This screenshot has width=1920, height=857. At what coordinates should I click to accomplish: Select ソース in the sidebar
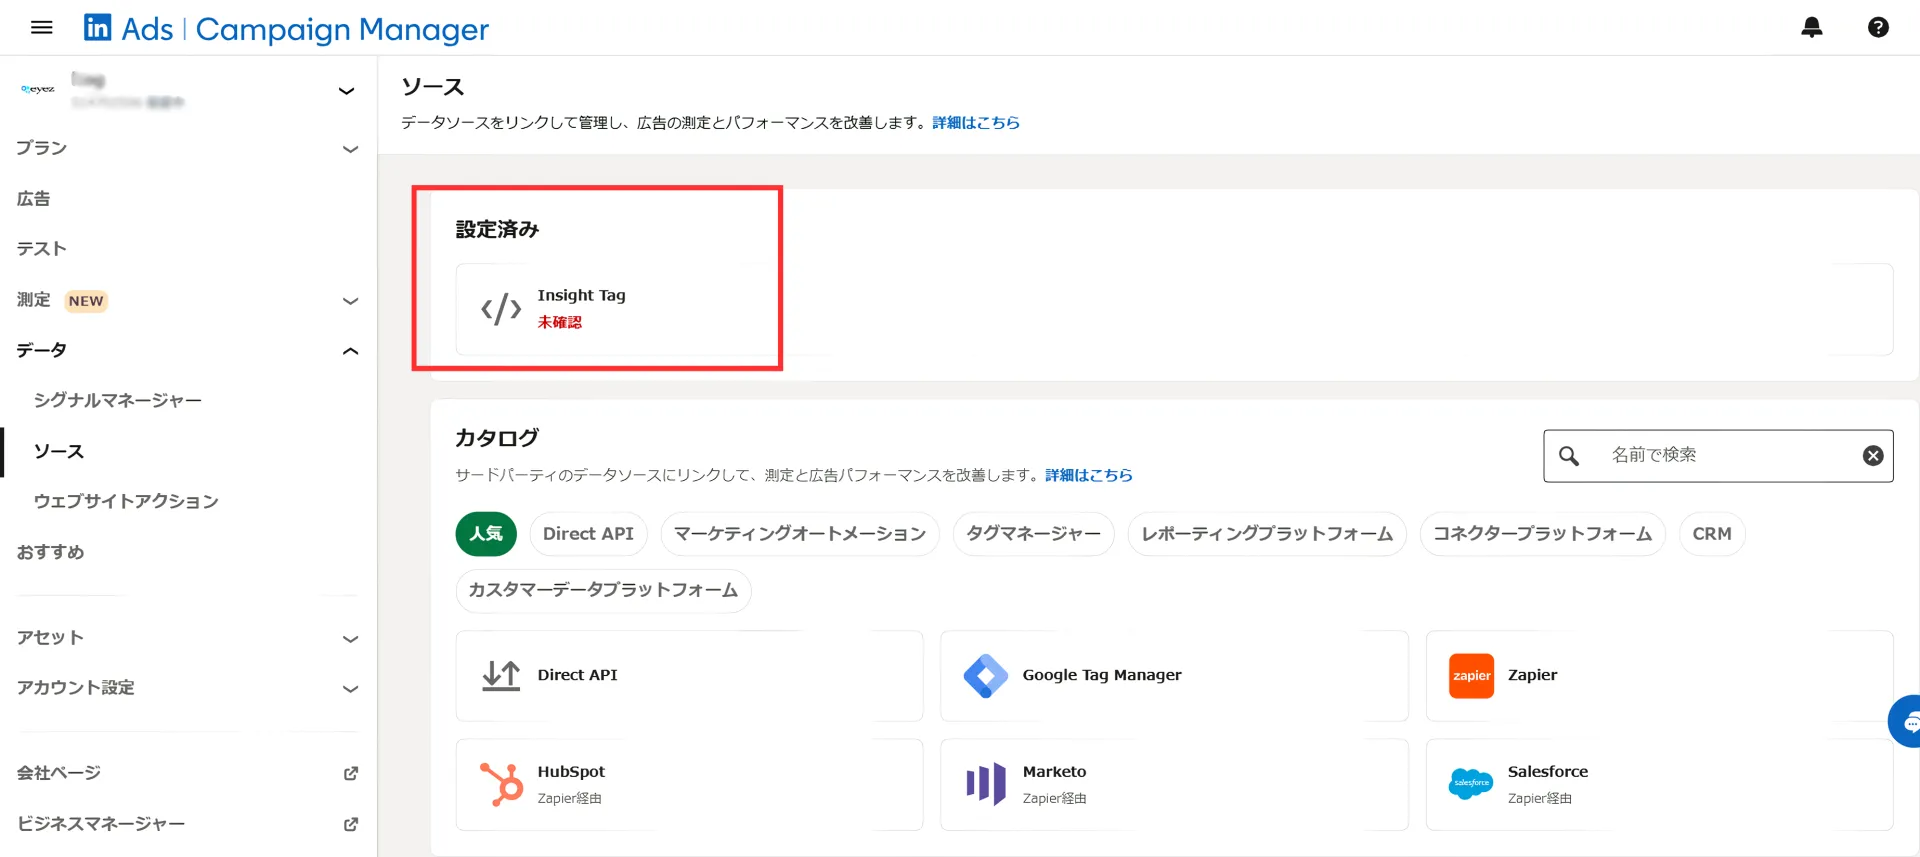[x=59, y=451]
